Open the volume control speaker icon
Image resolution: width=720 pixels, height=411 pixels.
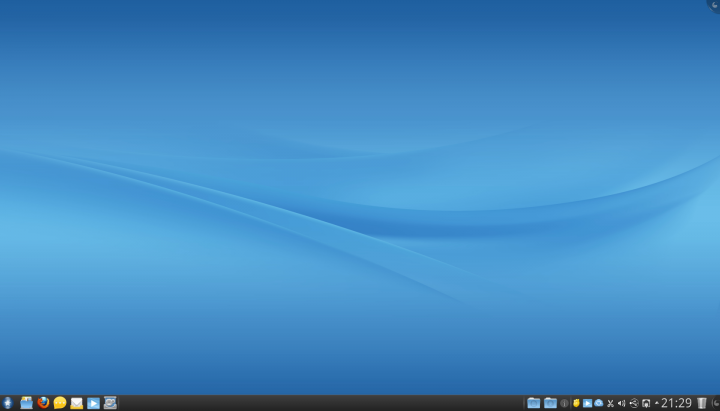622,403
